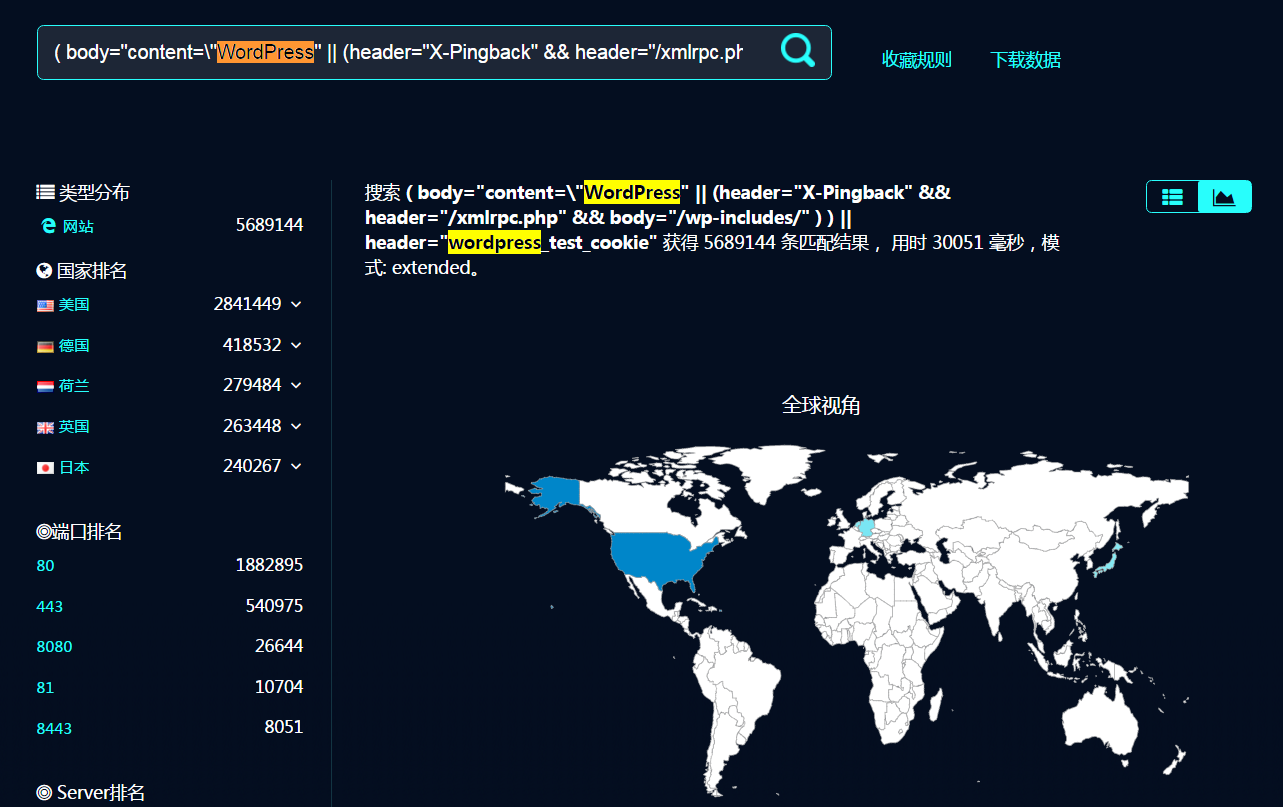Screen dimensions: 1283x807
Task: Click the United States flag icon
Action: tap(45, 305)
